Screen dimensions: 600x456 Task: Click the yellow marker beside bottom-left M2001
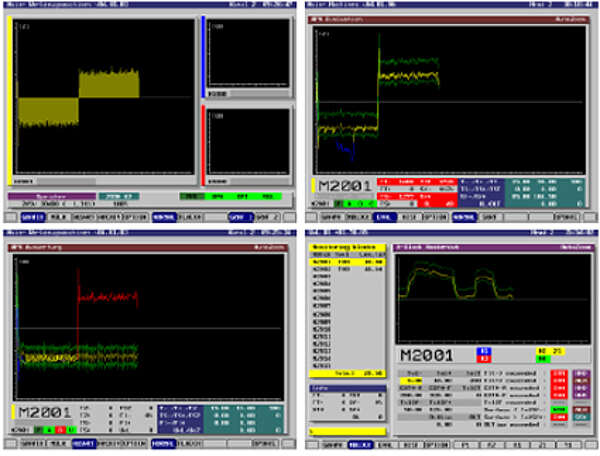(x=14, y=412)
